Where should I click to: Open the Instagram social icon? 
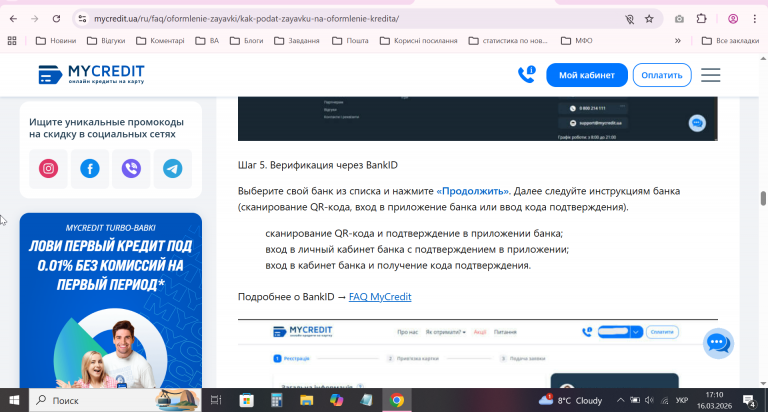(48, 169)
